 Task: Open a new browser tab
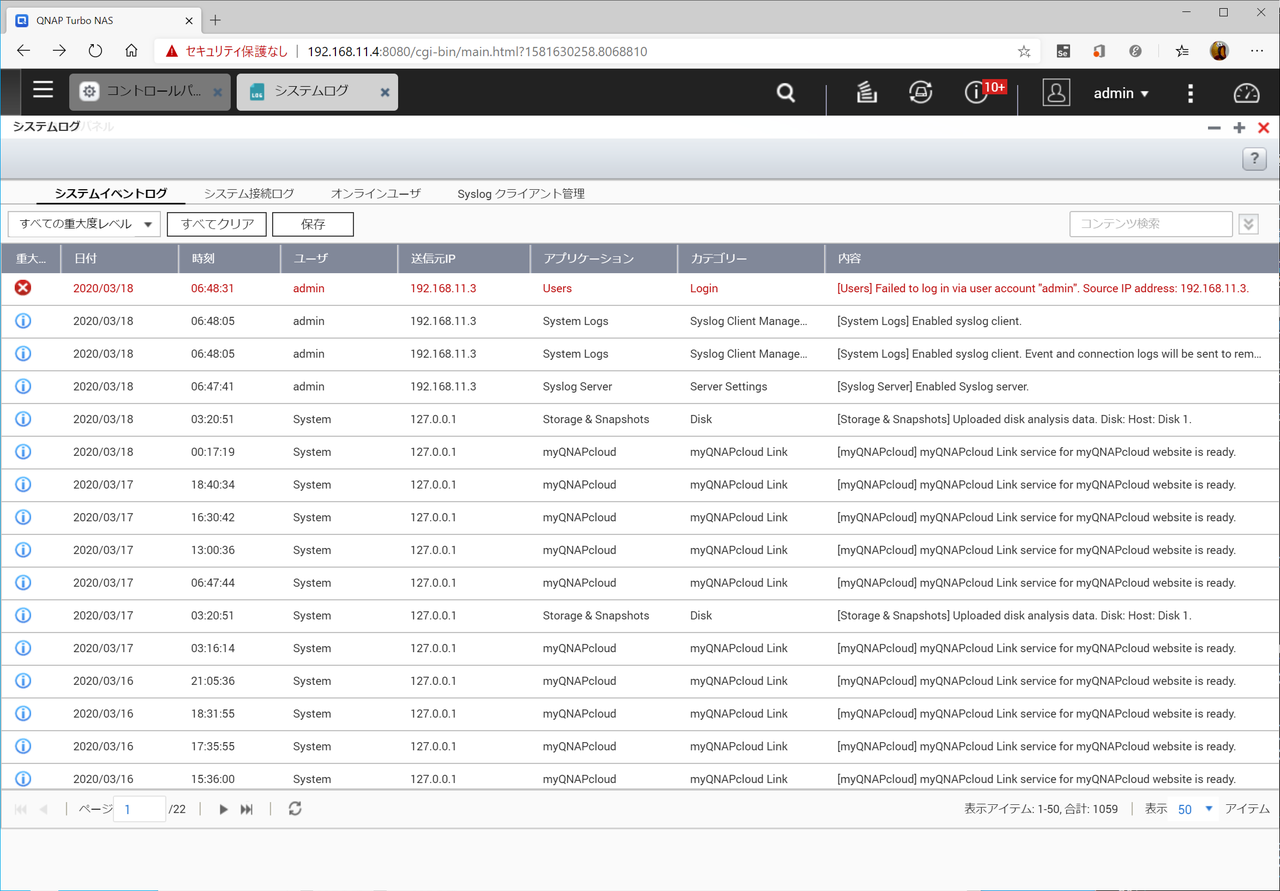tap(215, 20)
